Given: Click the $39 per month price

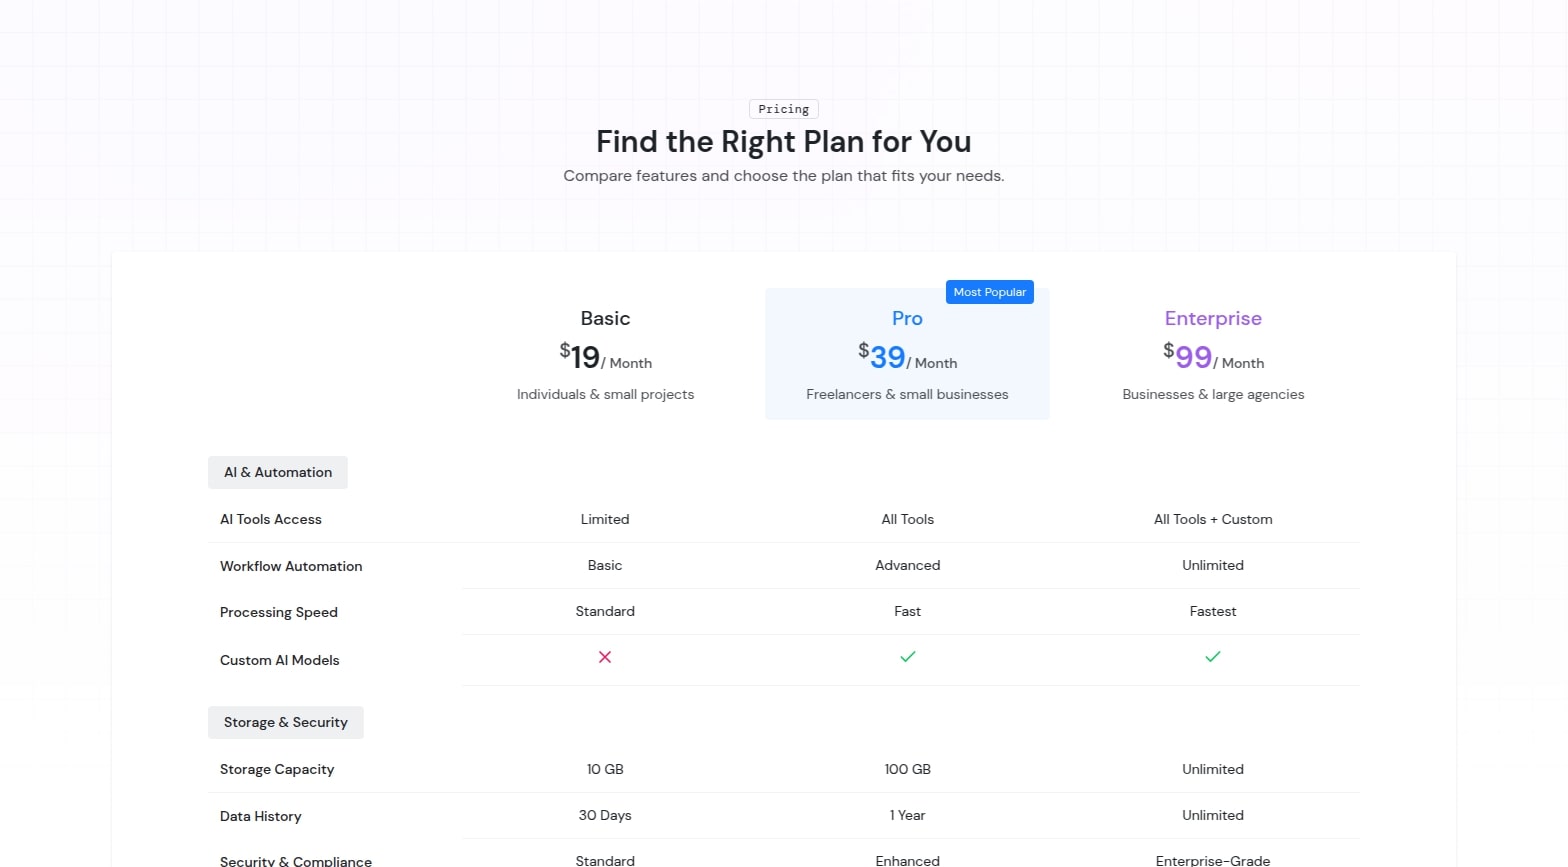Looking at the screenshot, I should click(x=907, y=357).
